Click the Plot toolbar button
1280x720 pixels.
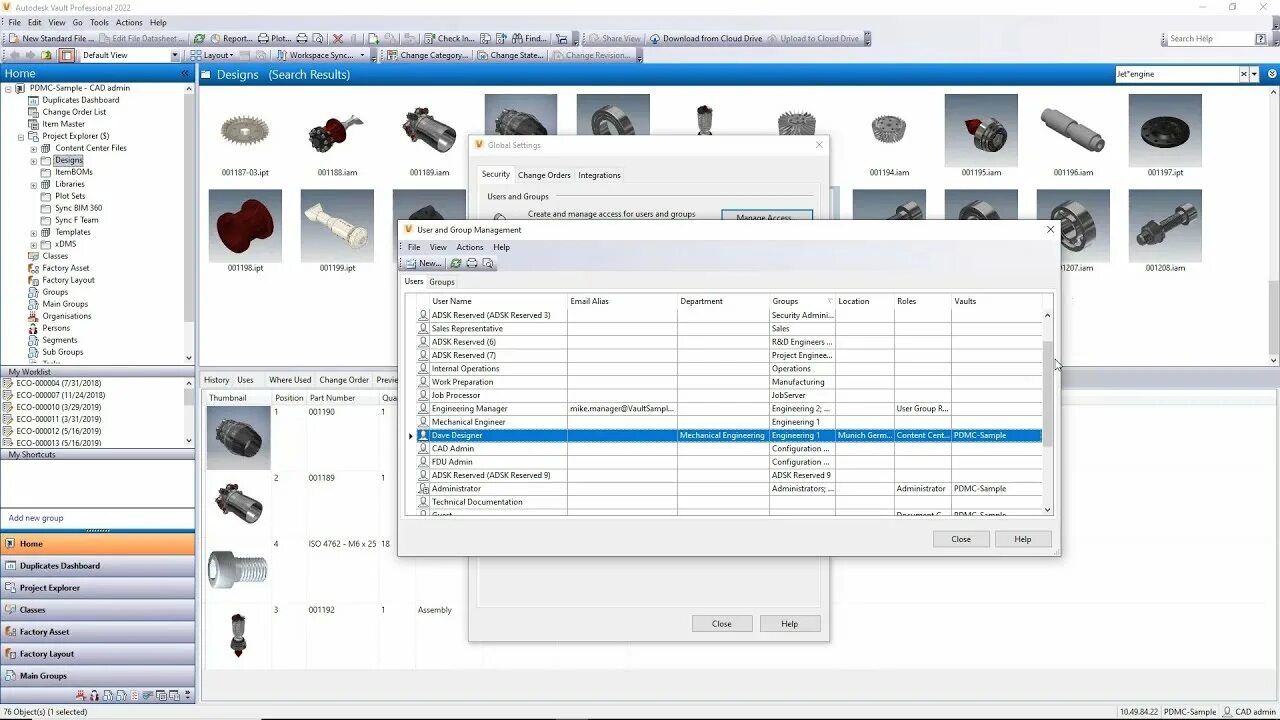coord(274,38)
